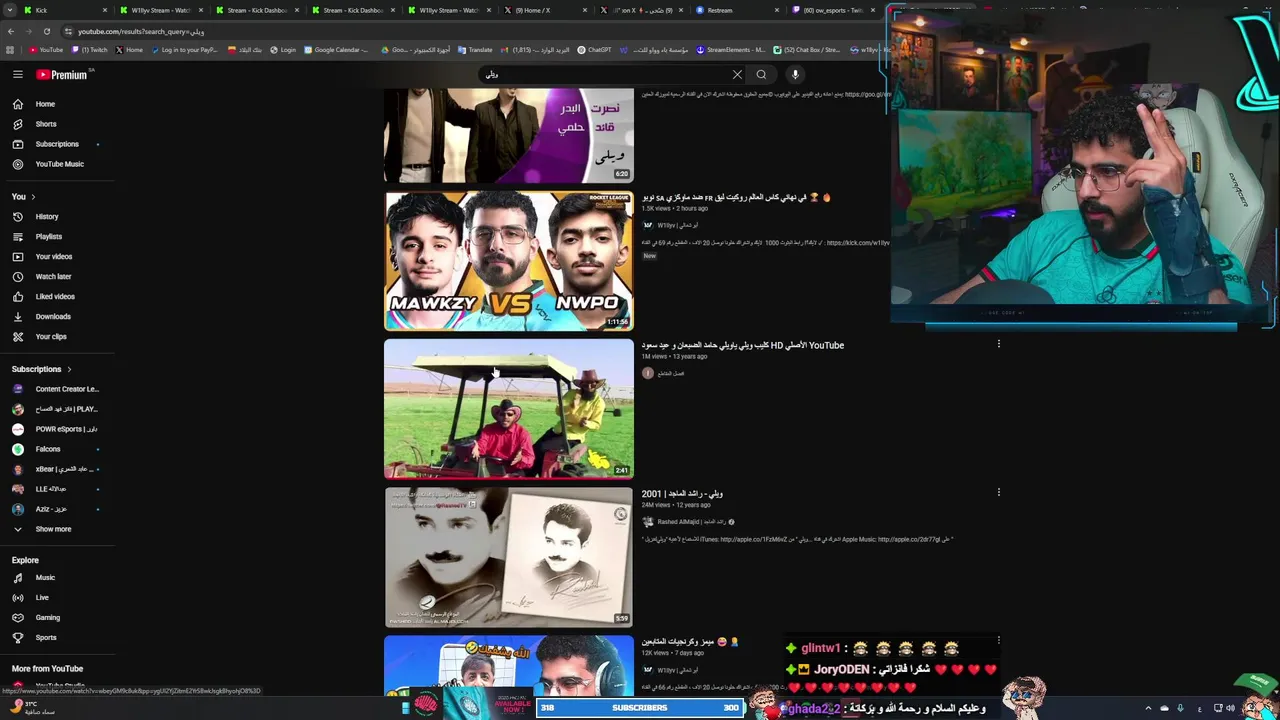Screen dimensions: 1280x720
Task: Open the StreamElements bookmark
Action: pyautogui.click(x=731, y=50)
